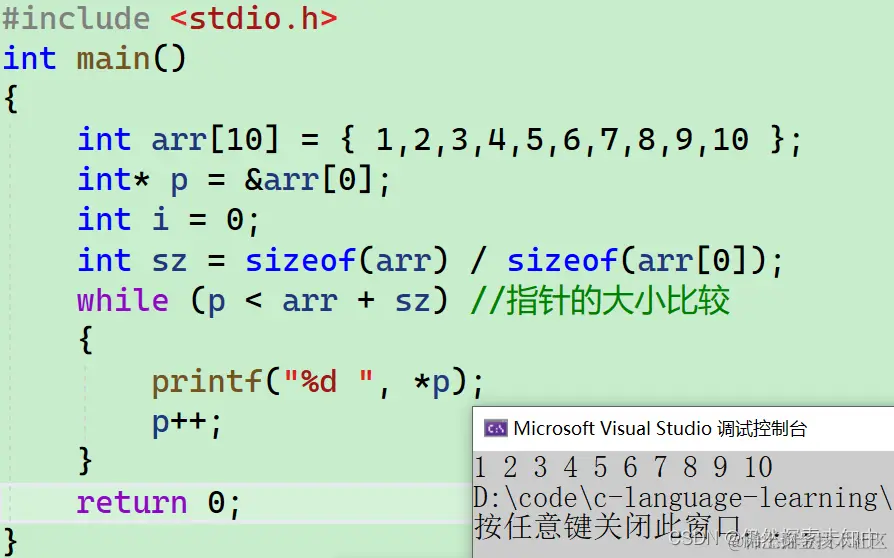
Task: Click the comment //指针的大小比较
Action: click(x=600, y=301)
